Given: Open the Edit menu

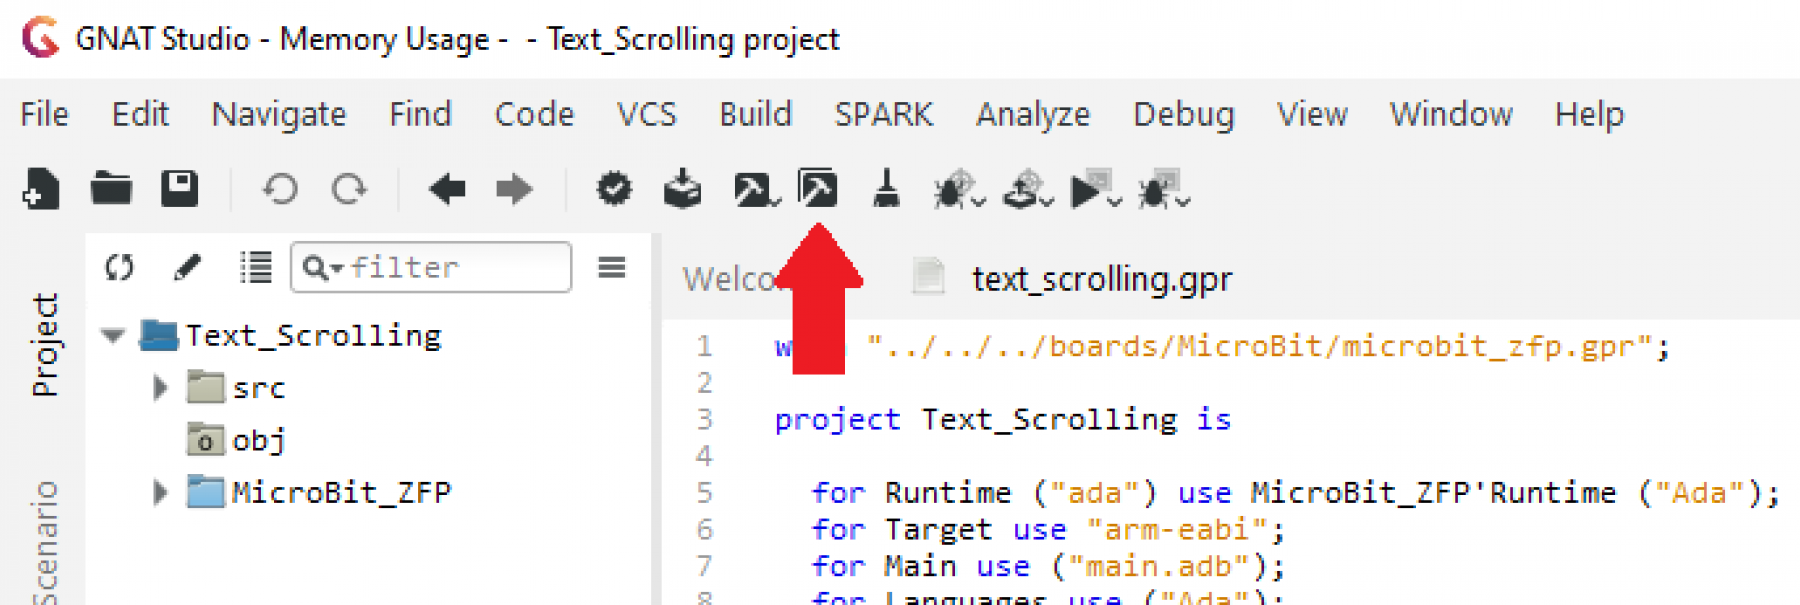Looking at the screenshot, I should (x=140, y=114).
